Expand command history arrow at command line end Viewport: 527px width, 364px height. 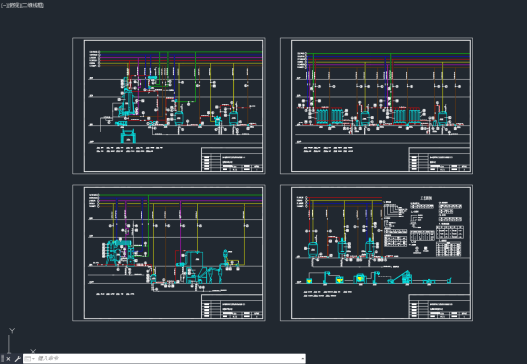coord(303,359)
